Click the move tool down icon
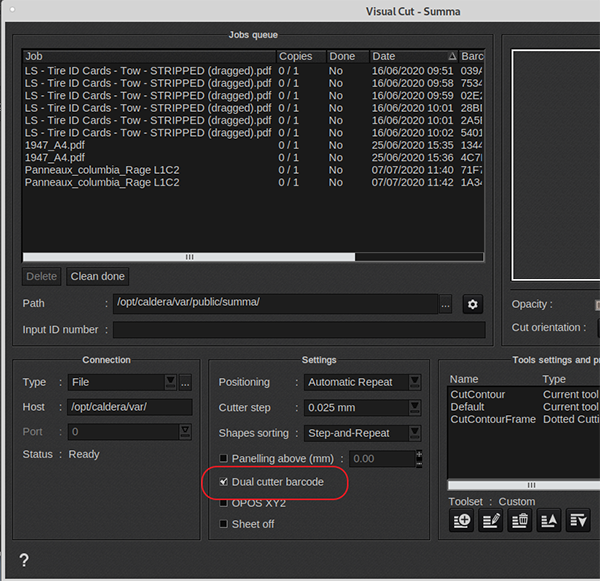 [x=578, y=521]
